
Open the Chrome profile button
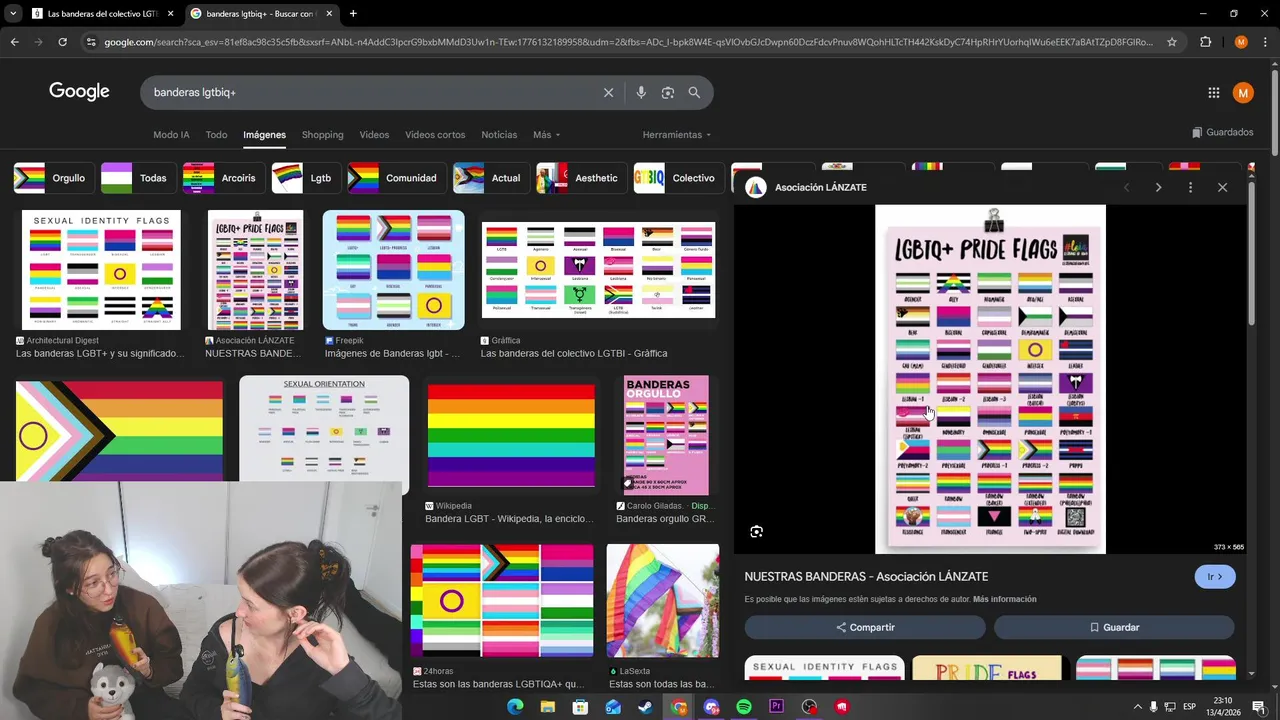pyautogui.click(x=1241, y=42)
